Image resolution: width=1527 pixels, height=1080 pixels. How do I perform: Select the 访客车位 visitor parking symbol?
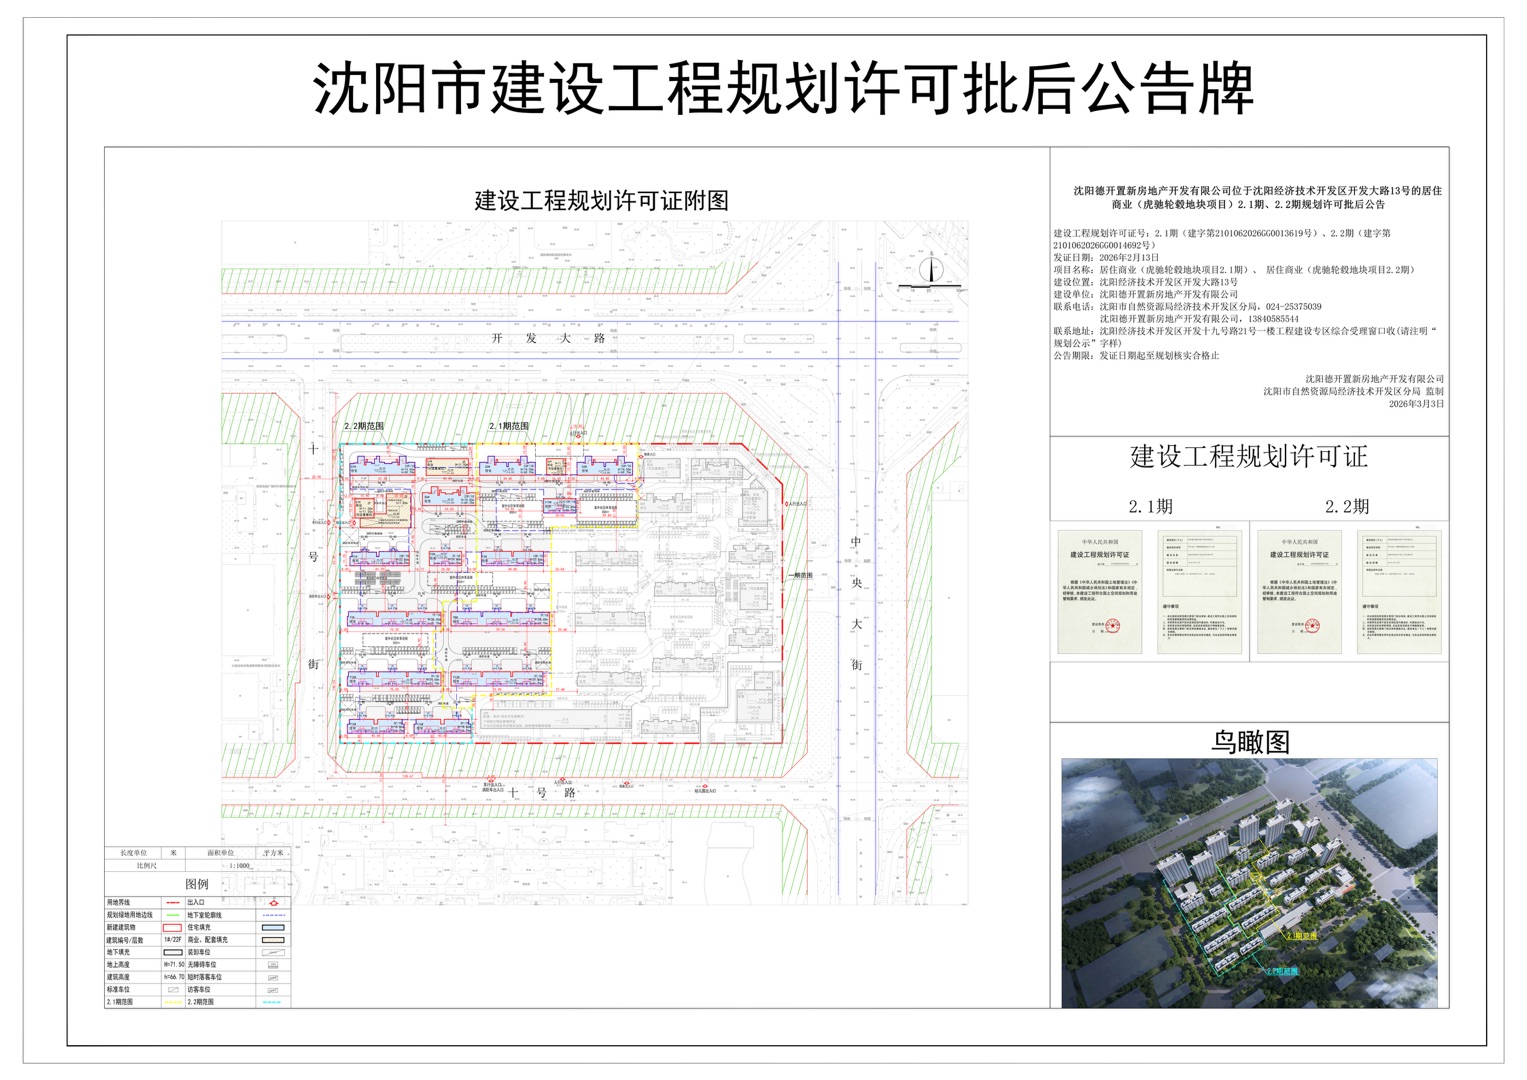[273, 990]
